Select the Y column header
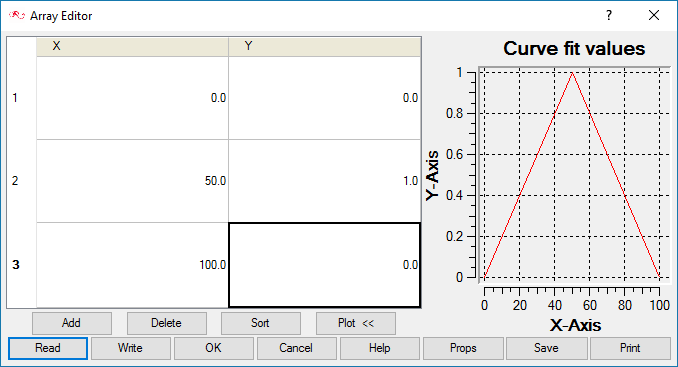Image resolution: width=678 pixels, height=367 pixels. tap(324, 47)
